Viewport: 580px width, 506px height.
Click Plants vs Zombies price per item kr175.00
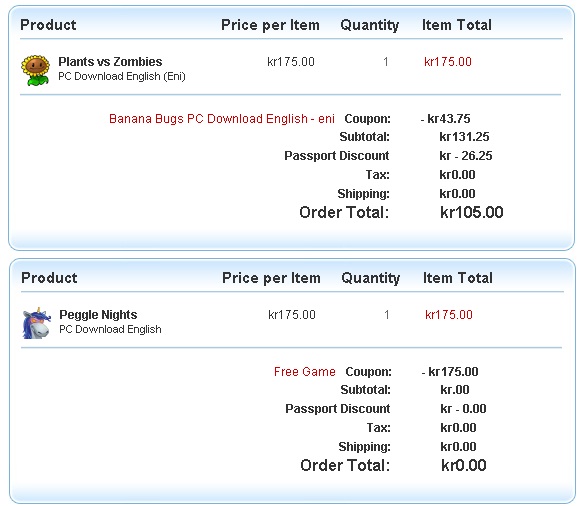pos(291,62)
